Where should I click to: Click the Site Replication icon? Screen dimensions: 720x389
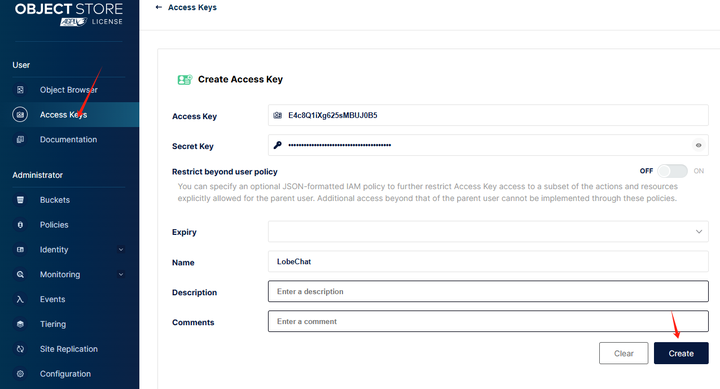coord(20,349)
